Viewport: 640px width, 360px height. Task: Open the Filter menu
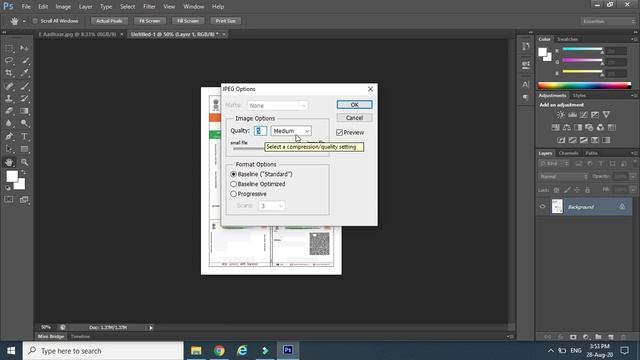[x=149, y=7]
